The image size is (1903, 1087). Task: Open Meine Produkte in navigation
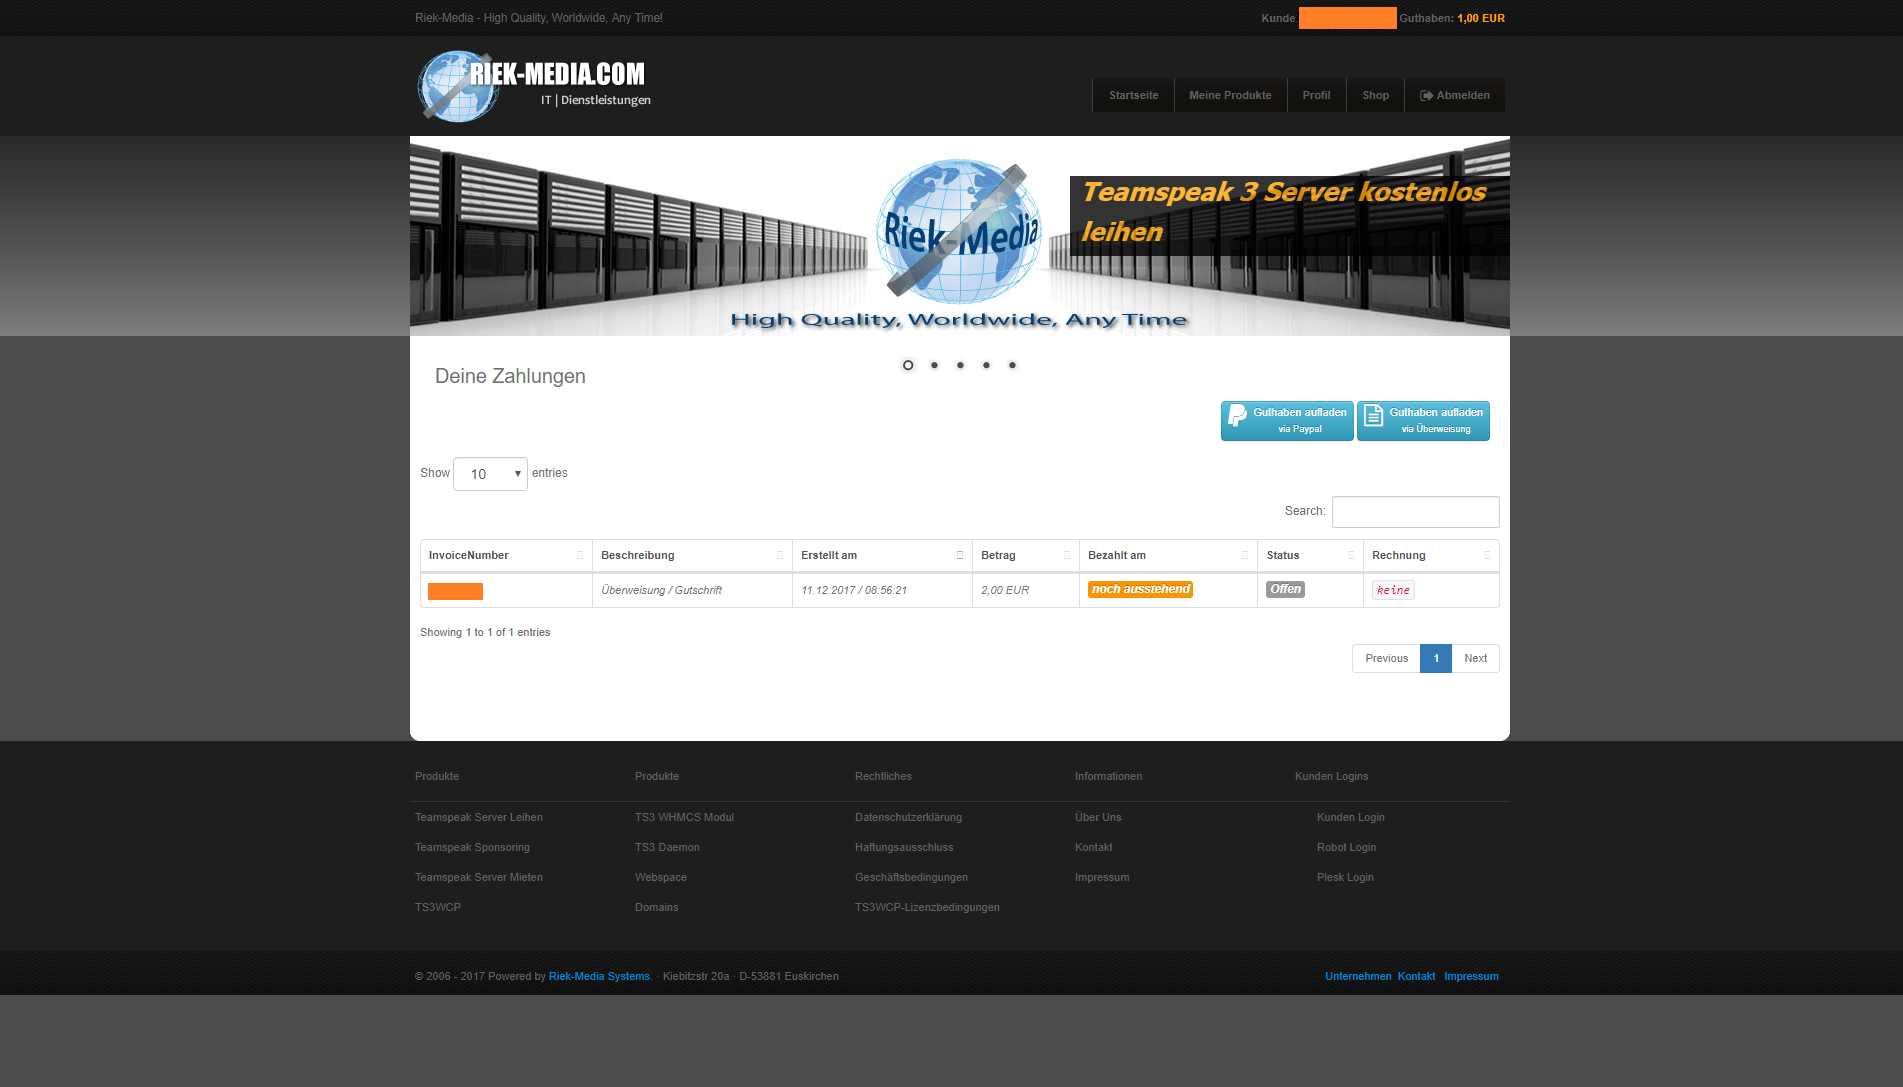(x=1230, y=96)
